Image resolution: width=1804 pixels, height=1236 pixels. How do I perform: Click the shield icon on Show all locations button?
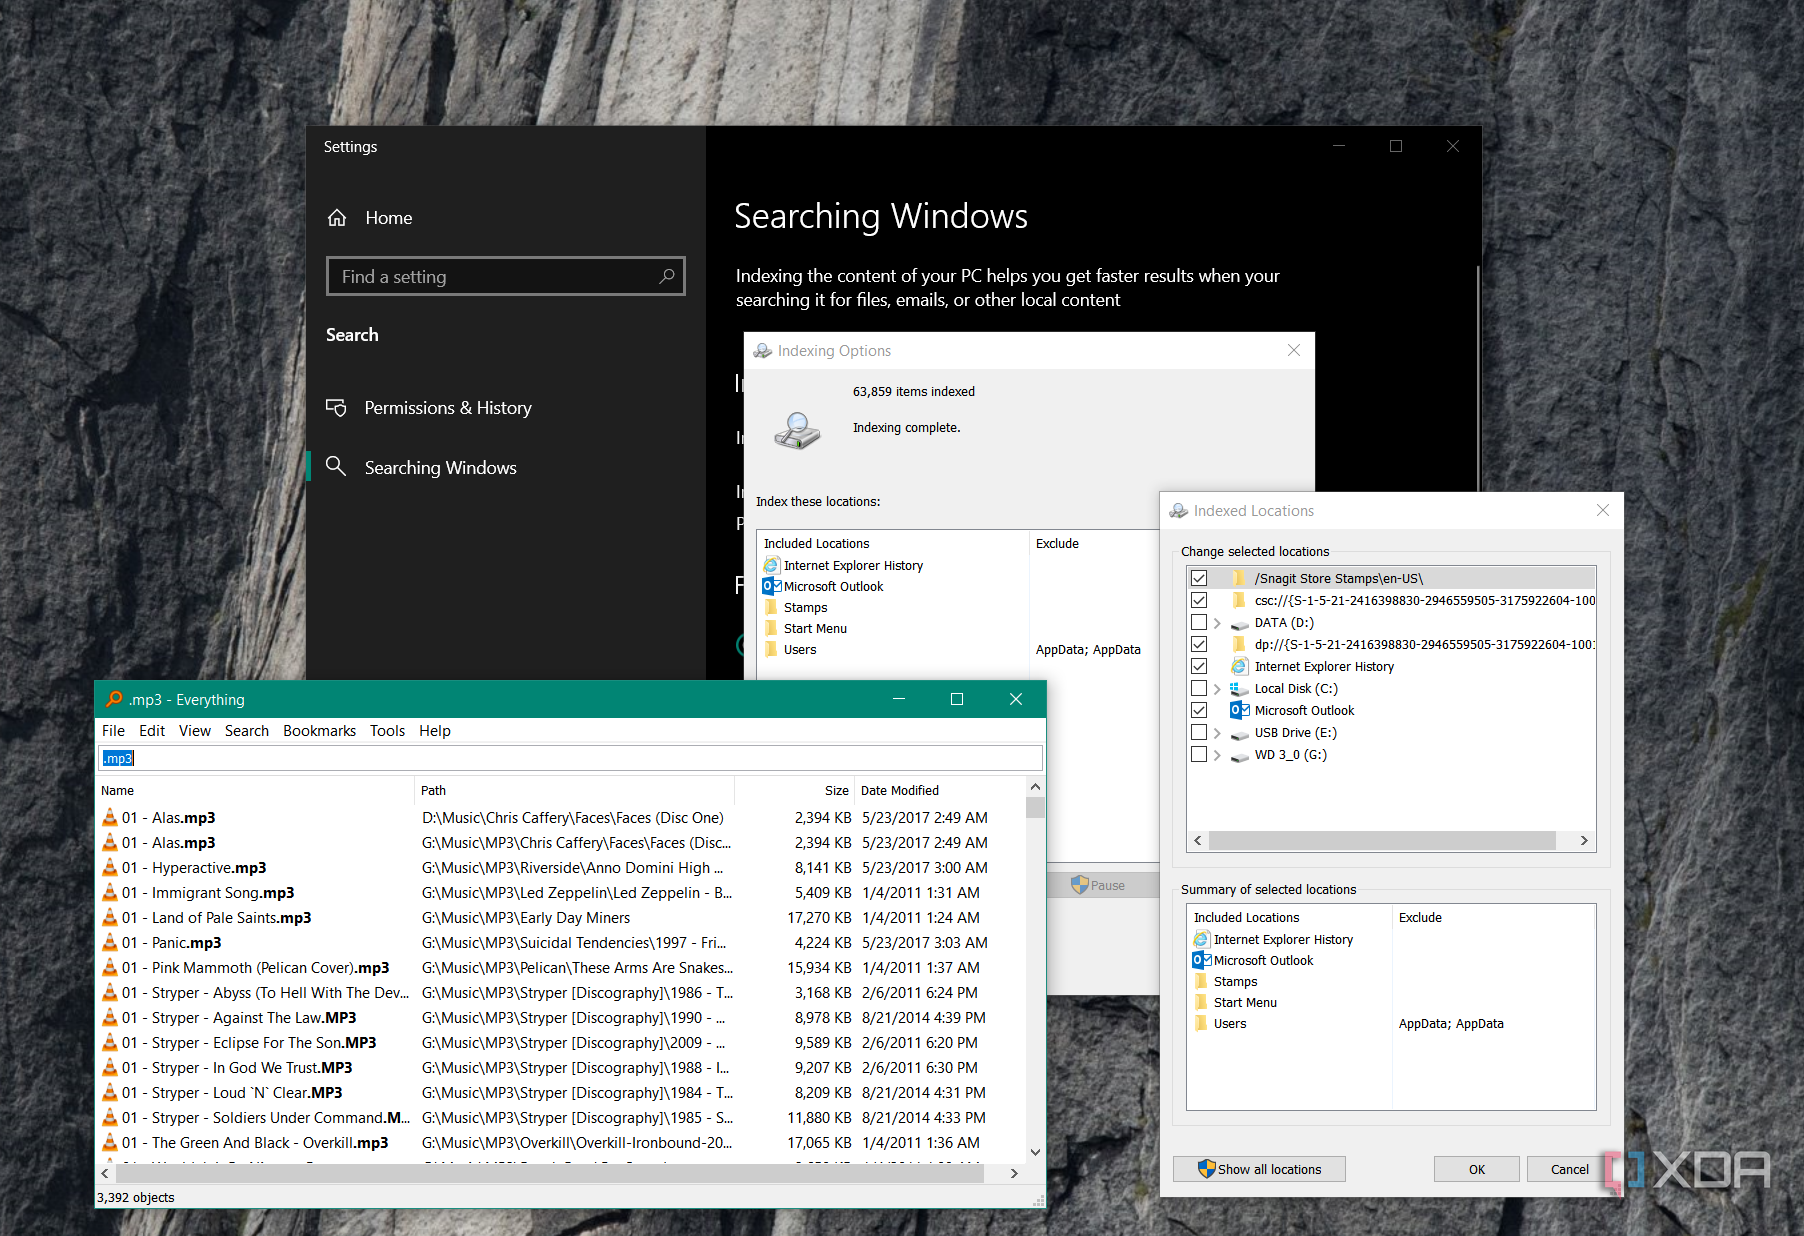[x=1207, y=1168]
